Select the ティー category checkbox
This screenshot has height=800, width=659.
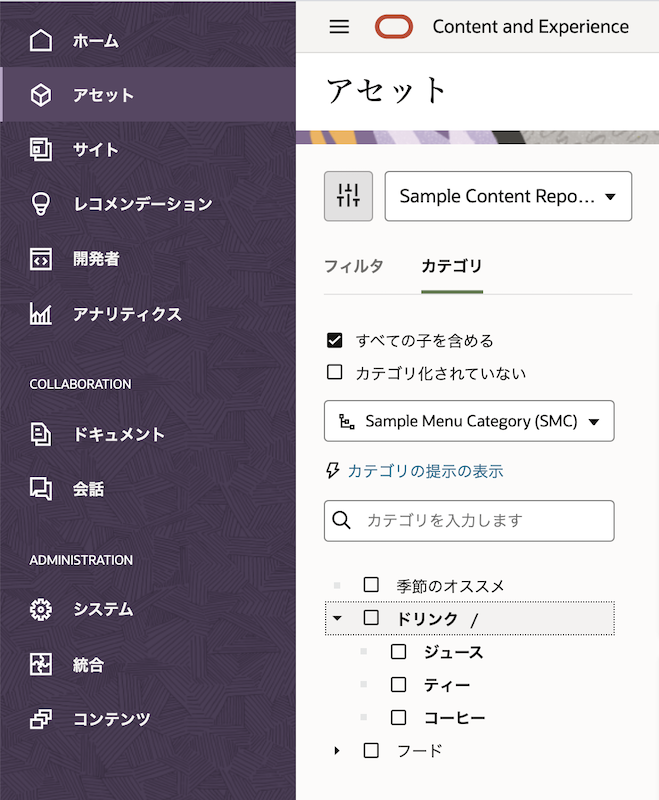398,684
